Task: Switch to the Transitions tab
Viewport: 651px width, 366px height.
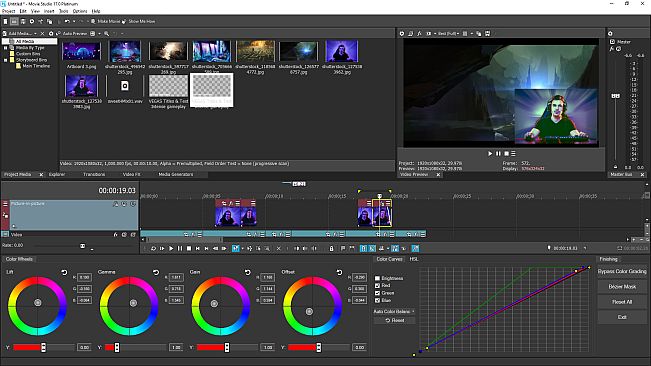Action: pos(94,174)
